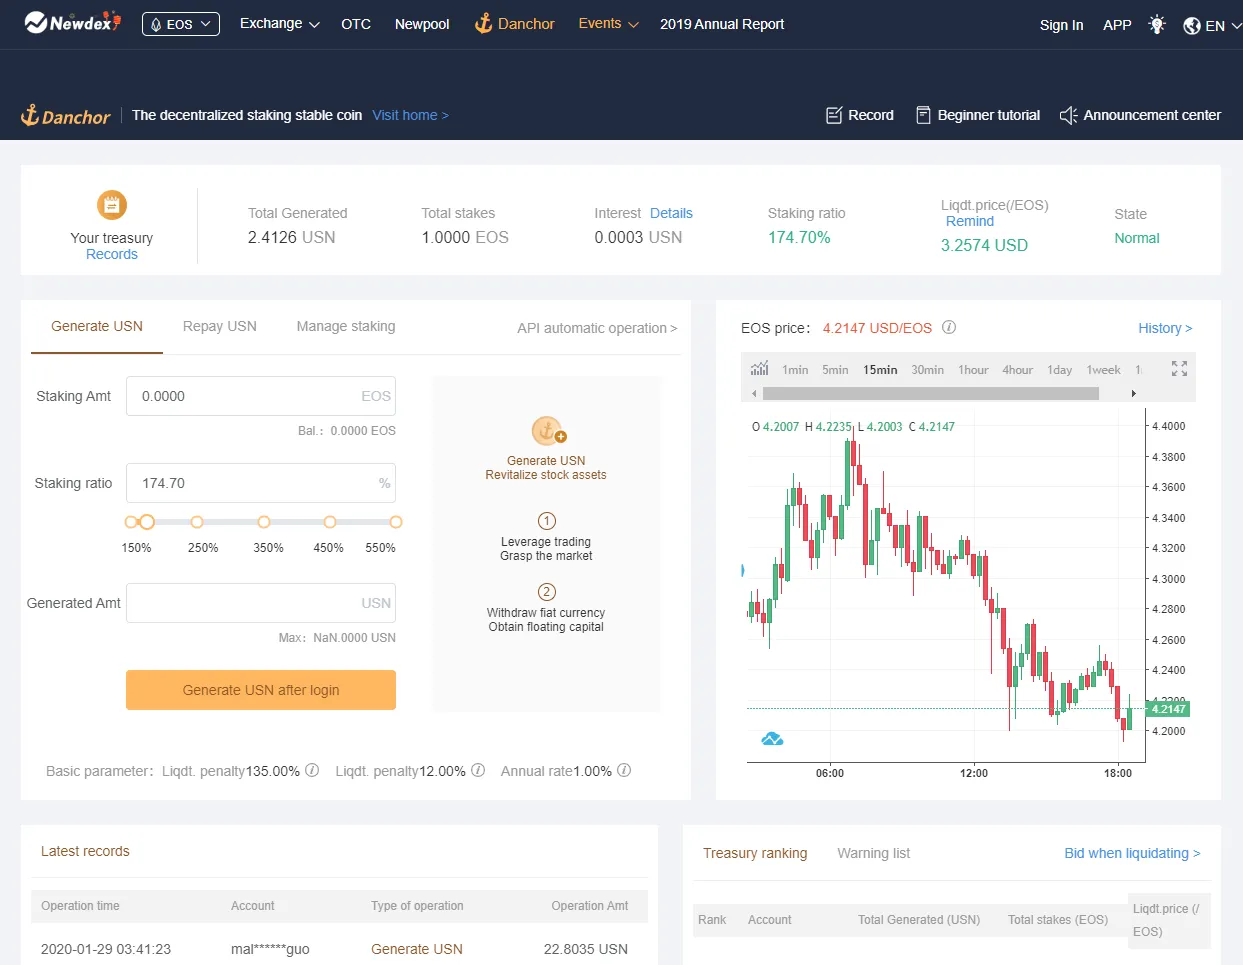Viewport: 1243px width, 965px height.
Task: Open API automatic operation link
Action: pyautogui.click(x=597, y=328)
